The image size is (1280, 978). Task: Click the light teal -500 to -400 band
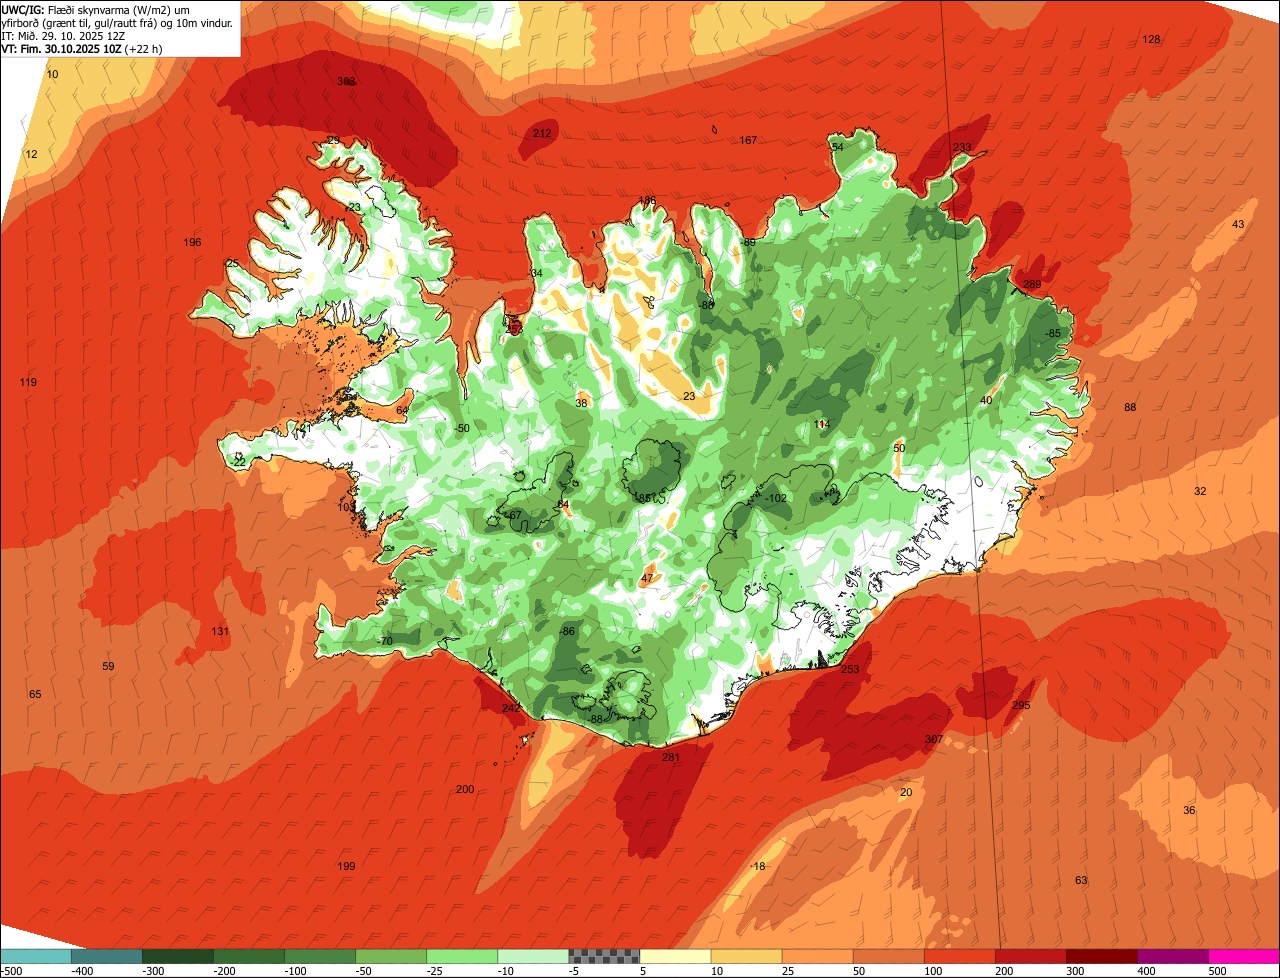[35, 956]
